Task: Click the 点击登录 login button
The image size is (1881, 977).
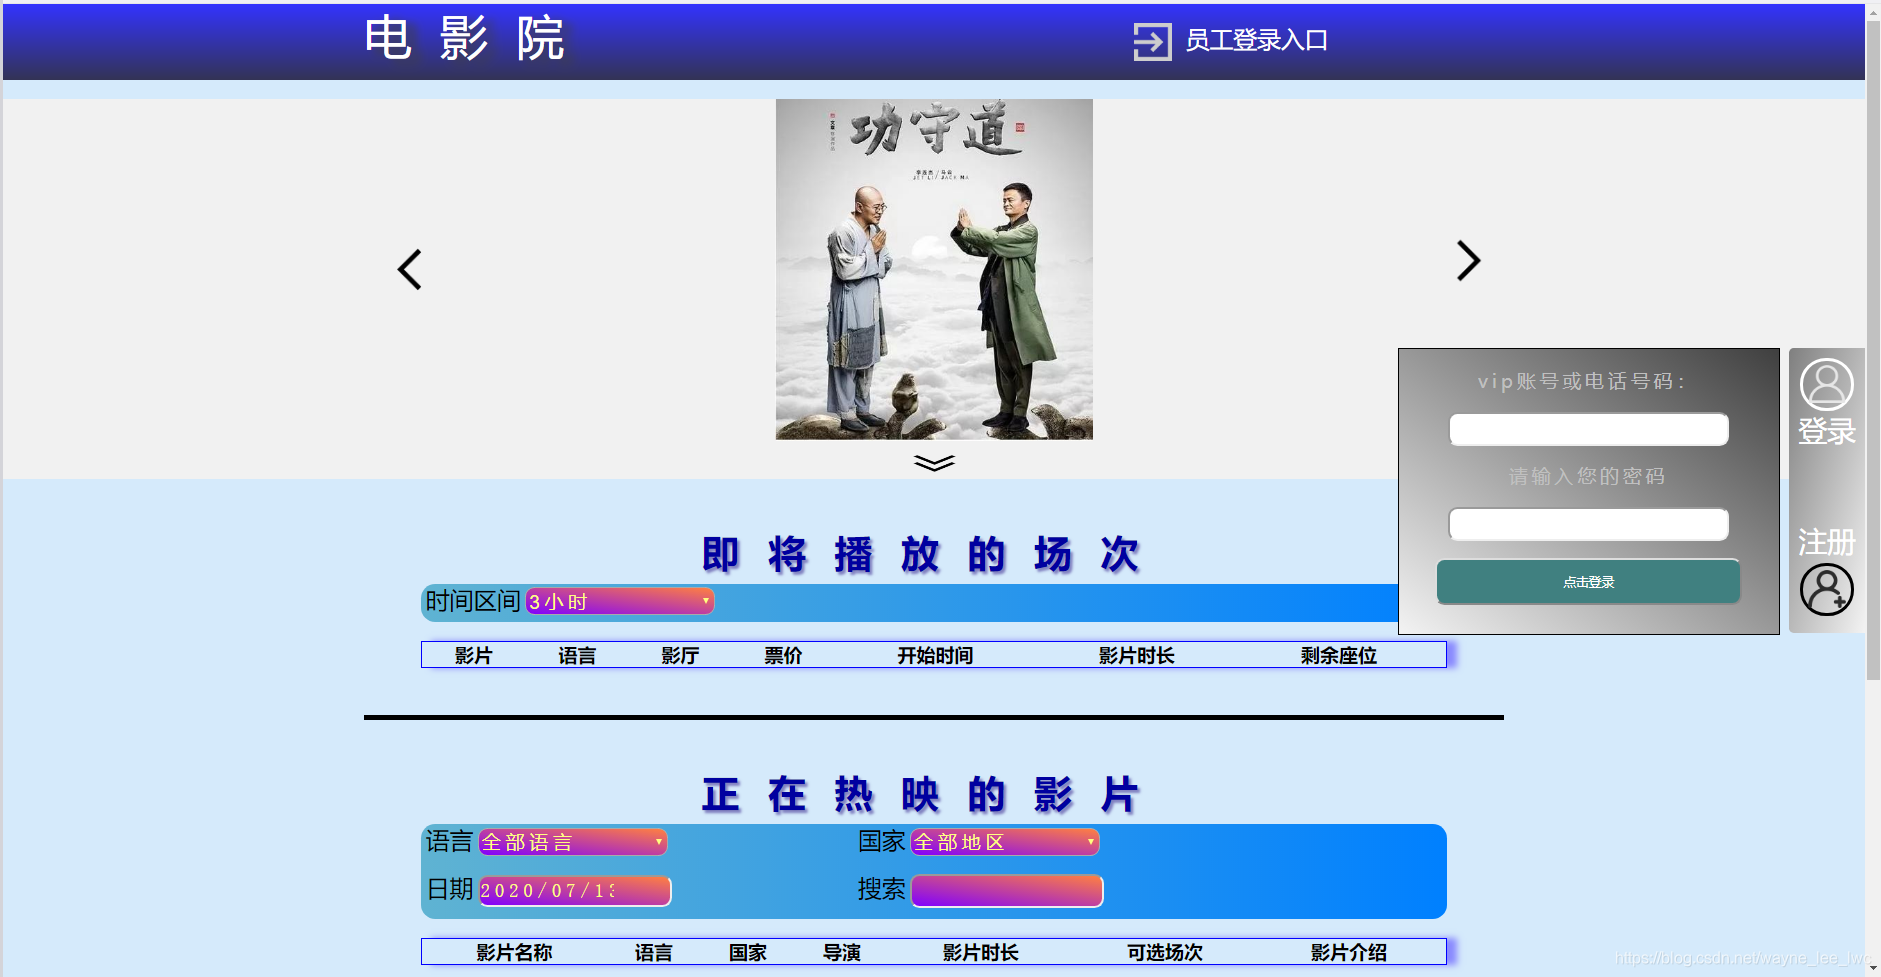Action: (x=1587, y=581)
